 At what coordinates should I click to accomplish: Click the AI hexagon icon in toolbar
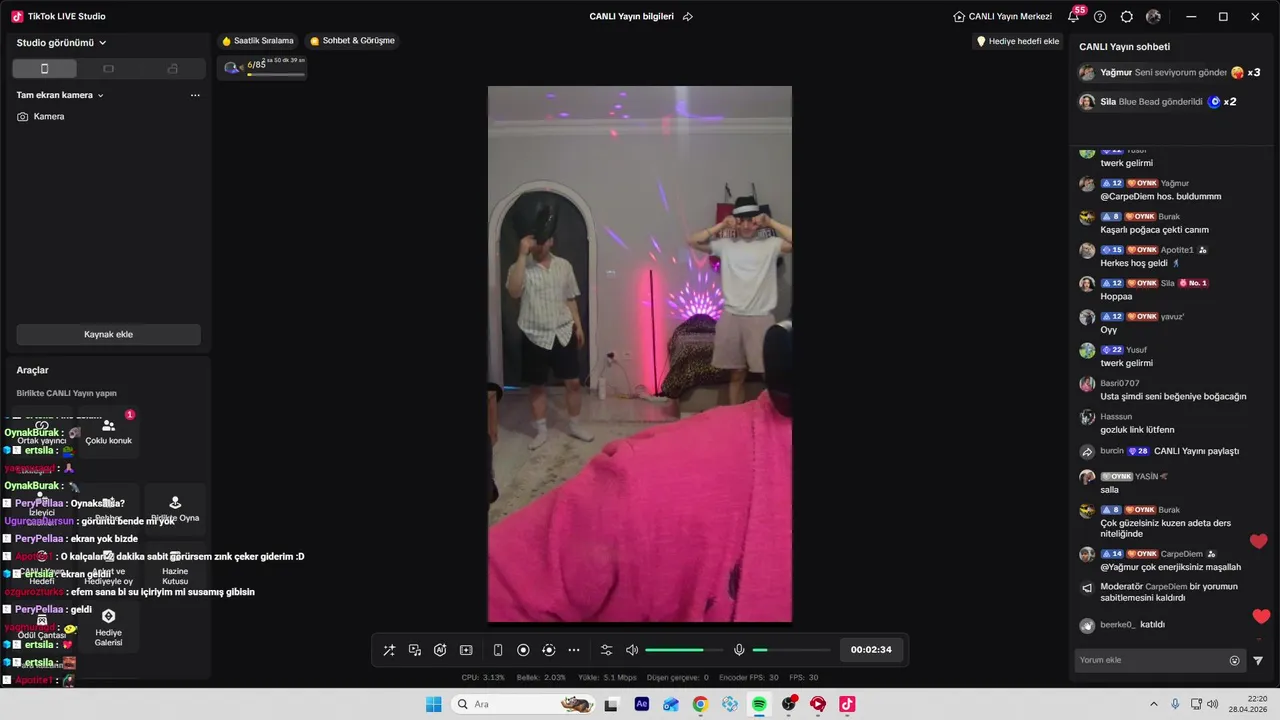coord(440,650)
